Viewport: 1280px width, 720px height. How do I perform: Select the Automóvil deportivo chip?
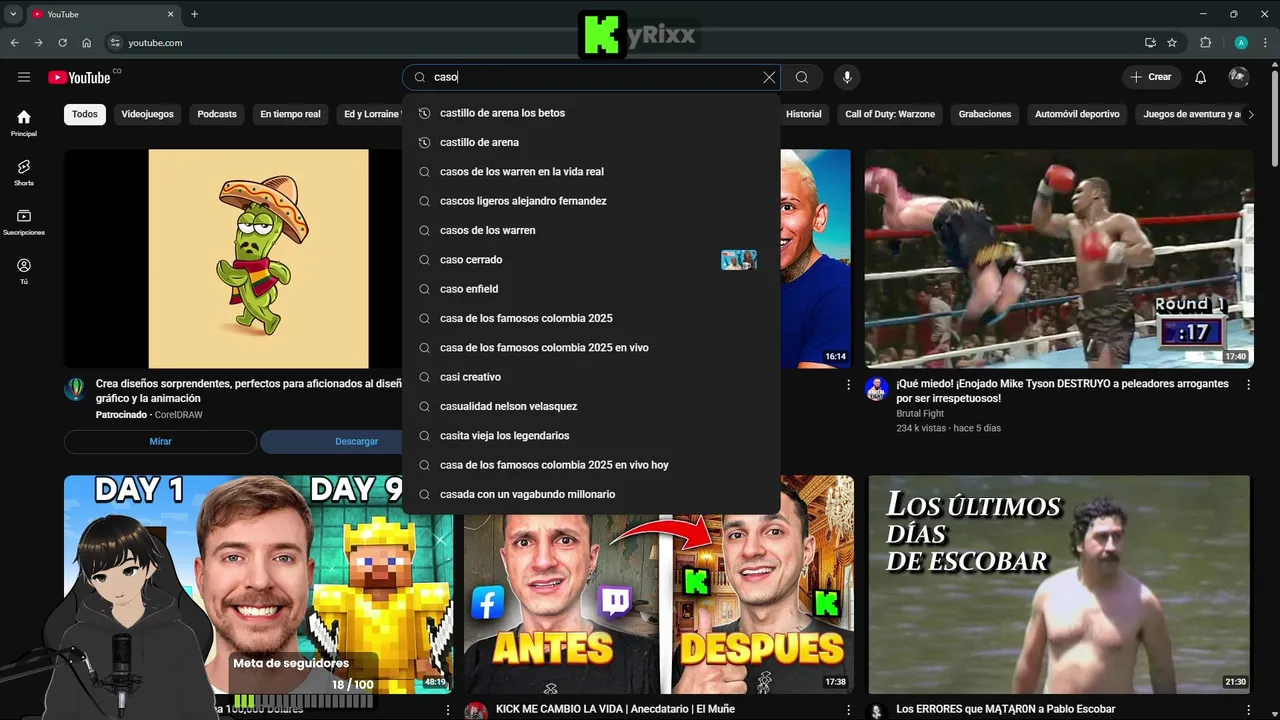click(x=1077, y=114)
